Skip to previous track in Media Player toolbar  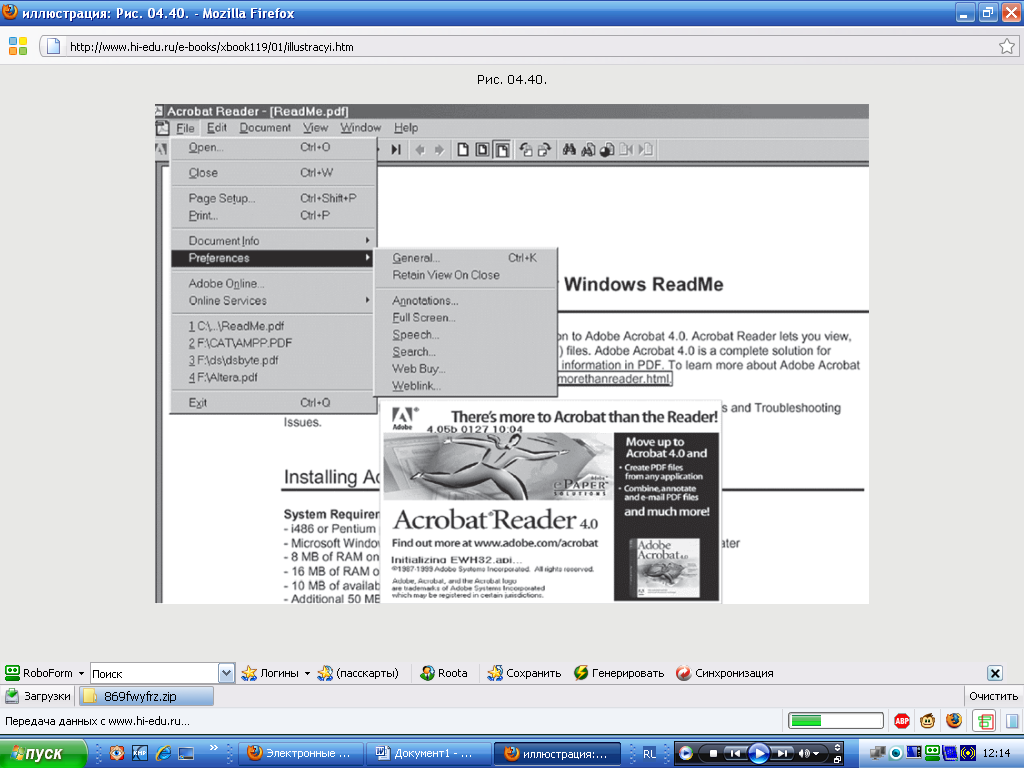pos(735,754)
